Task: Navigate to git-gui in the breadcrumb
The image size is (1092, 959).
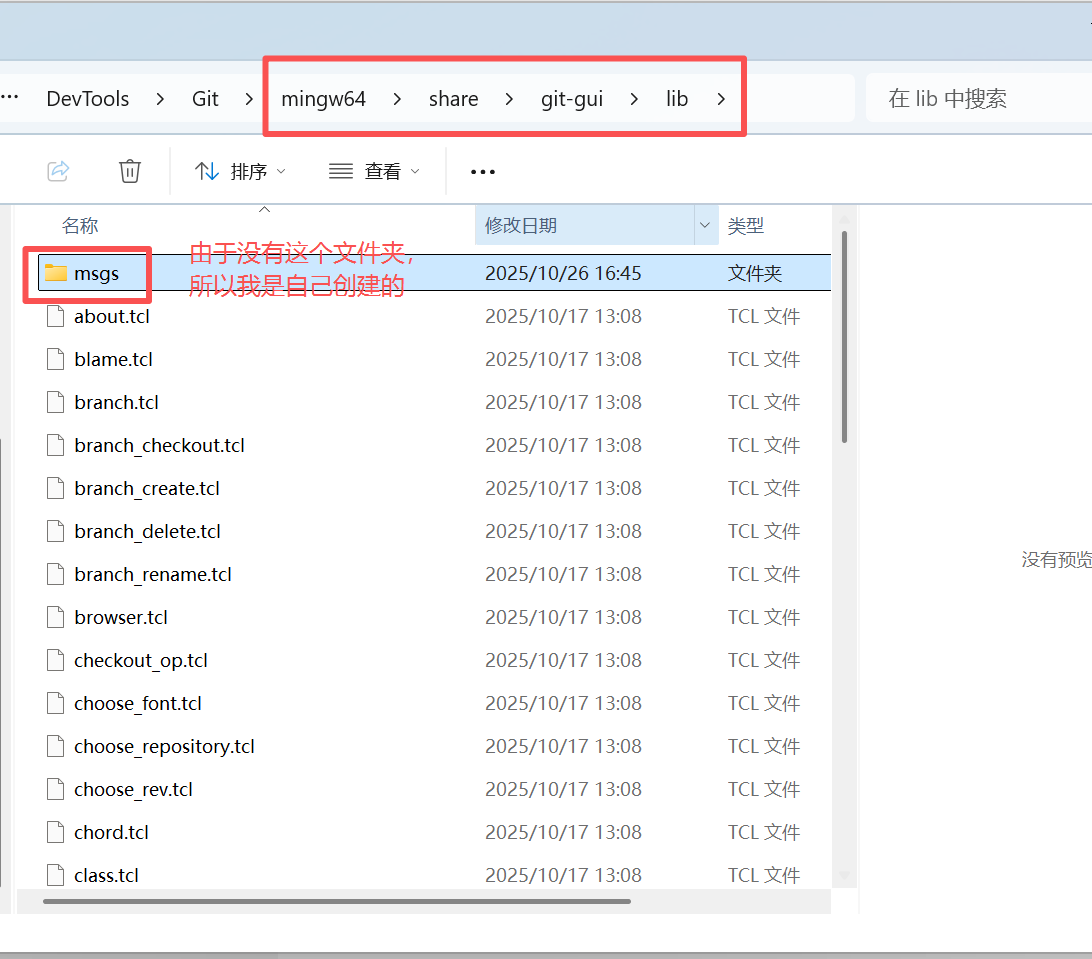Action: pos(572,99)
